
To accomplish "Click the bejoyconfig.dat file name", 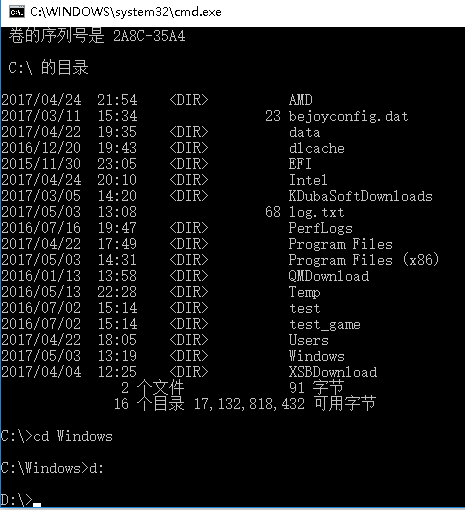I will click(348, 116).
